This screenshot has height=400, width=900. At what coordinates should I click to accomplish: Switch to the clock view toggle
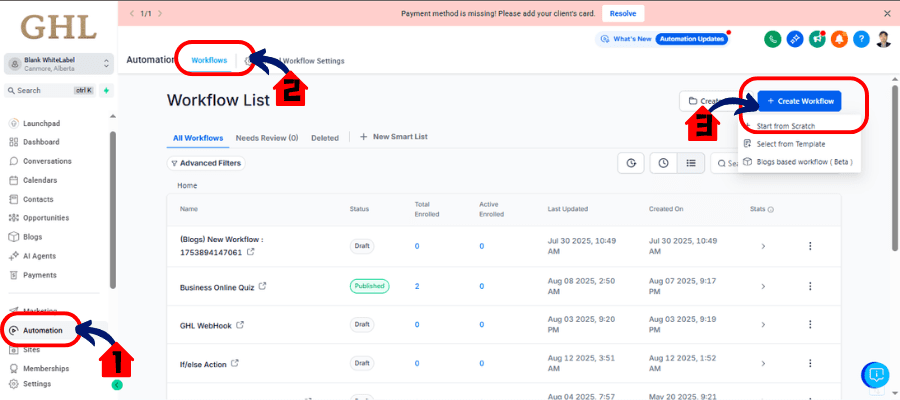point(664,164)
